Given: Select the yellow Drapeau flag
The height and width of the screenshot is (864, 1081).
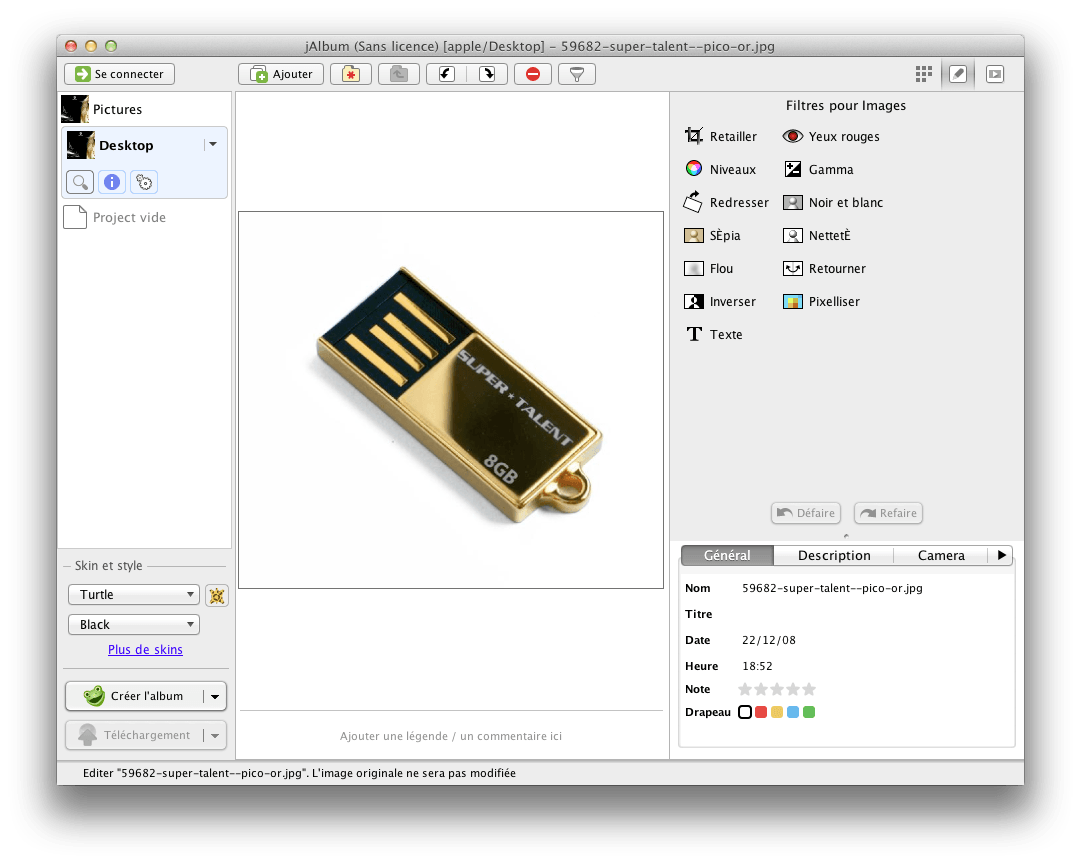Looking at the screenshot, I should [x=777, y=712].
